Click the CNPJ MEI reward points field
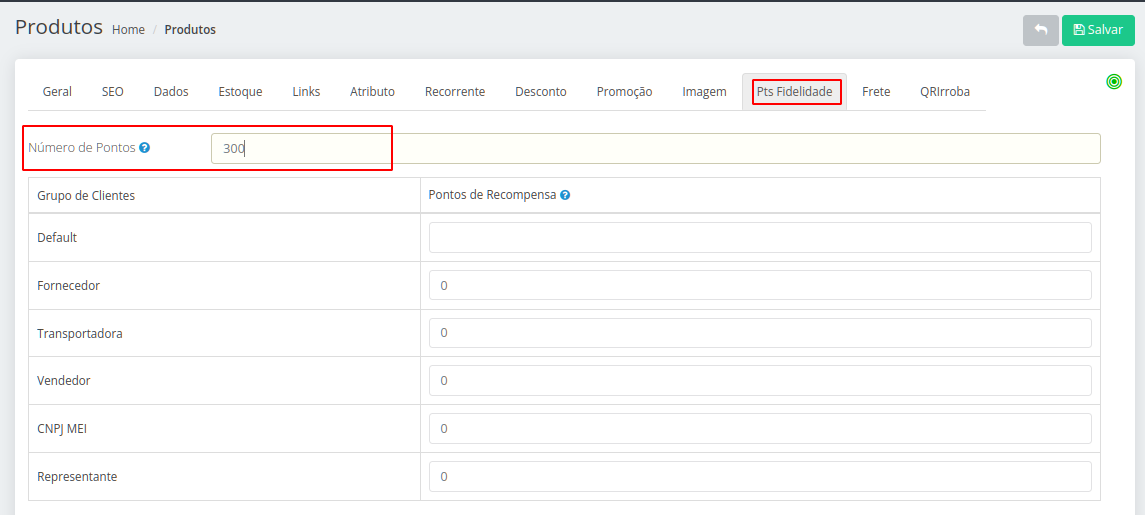Image resolution: width=1145 pixels, height=515 pixels. pos(760,429)
